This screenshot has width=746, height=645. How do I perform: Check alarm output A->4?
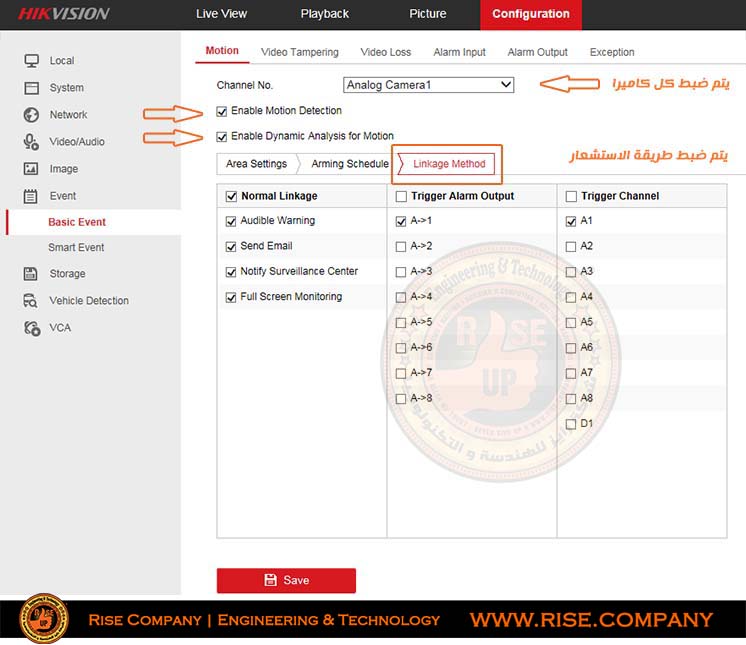point(401,297)
